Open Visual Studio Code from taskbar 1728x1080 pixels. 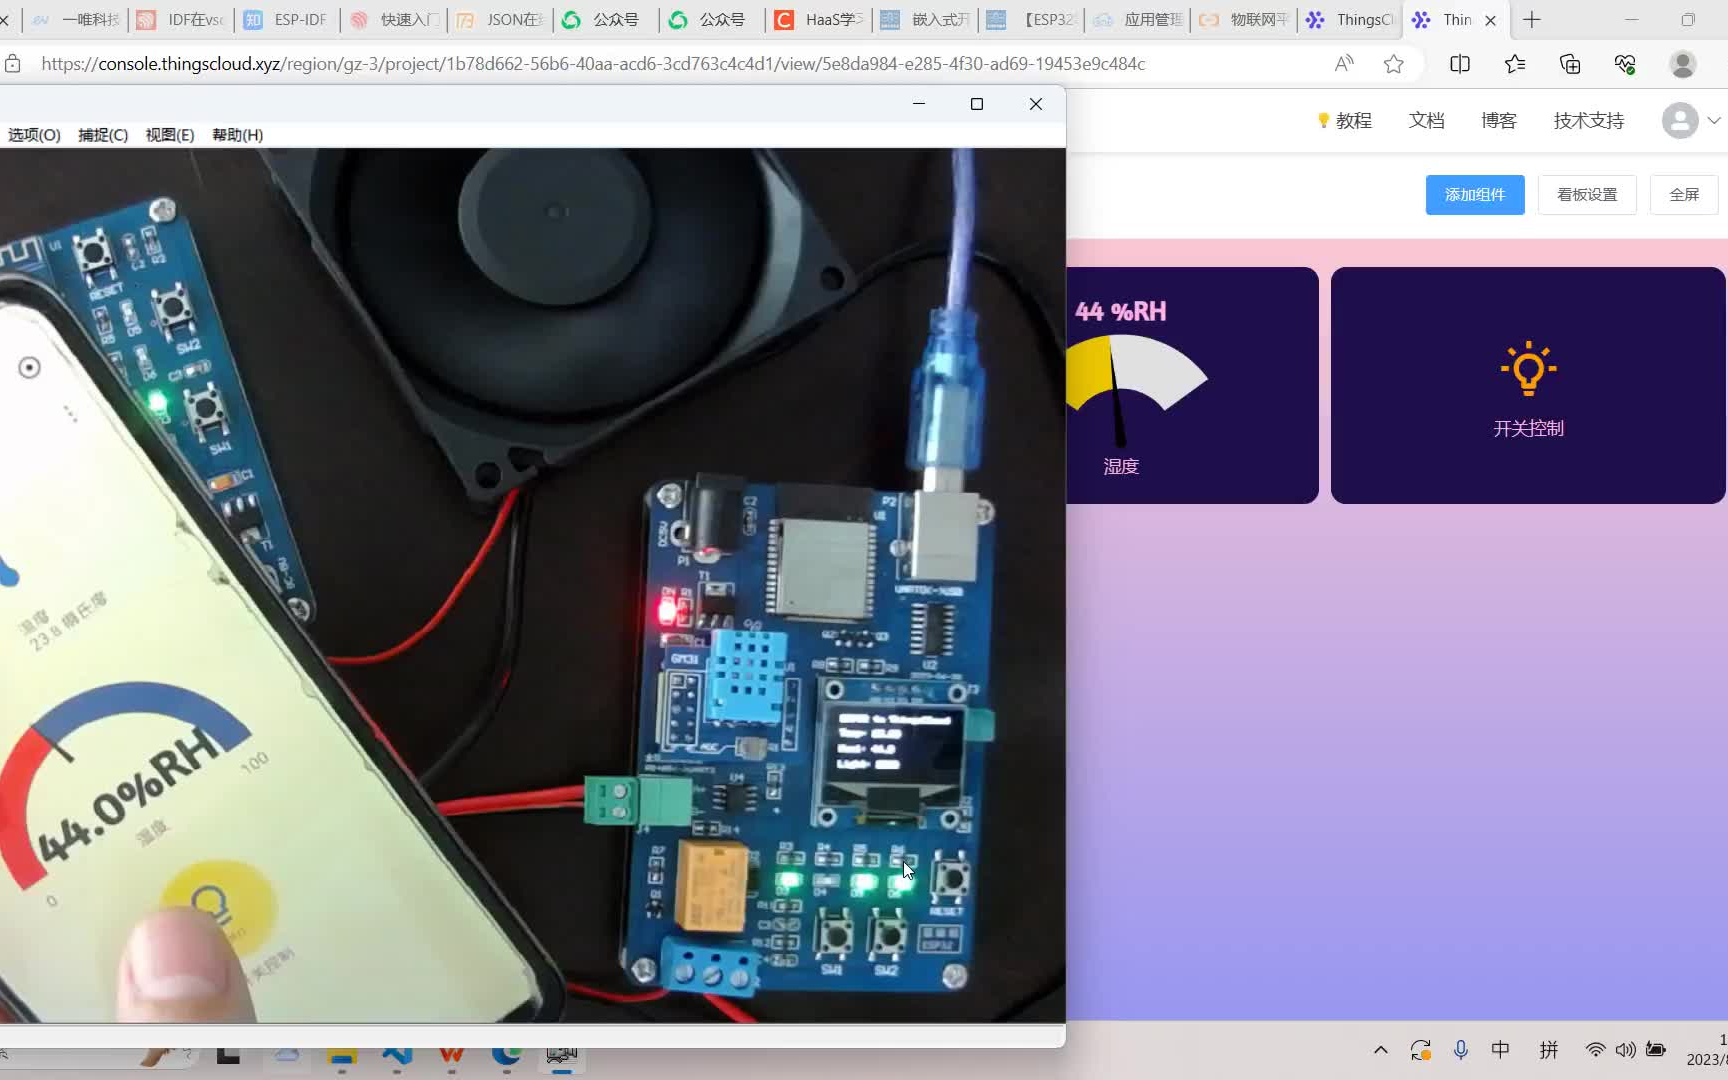click(397, 1056)
